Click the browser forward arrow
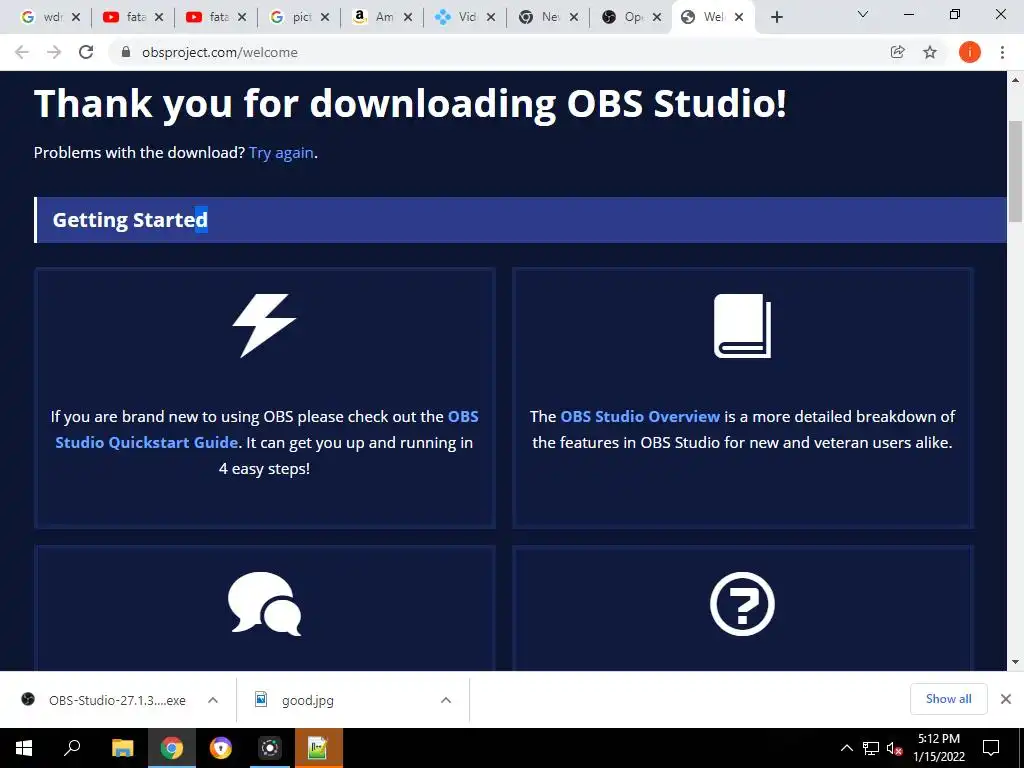The image size is (1024, 768). click(x=54, y=52)
